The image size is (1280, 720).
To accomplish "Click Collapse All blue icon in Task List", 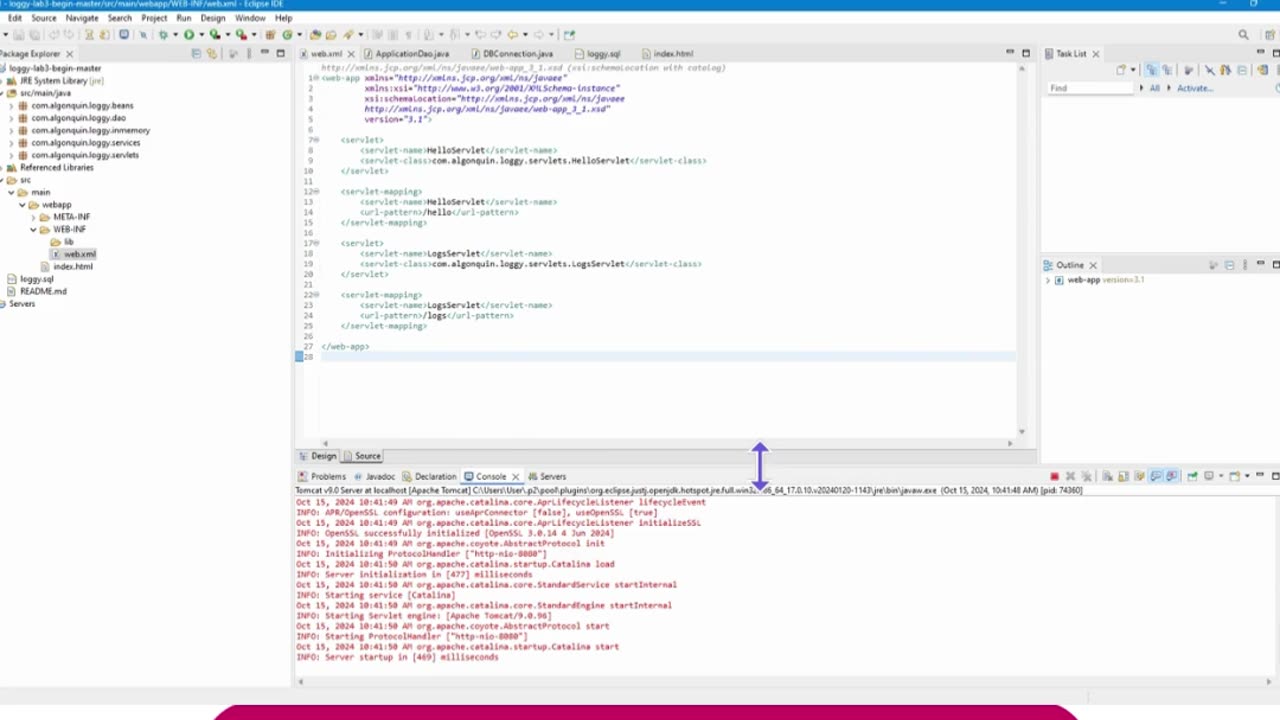I will tap(1242, 70).
